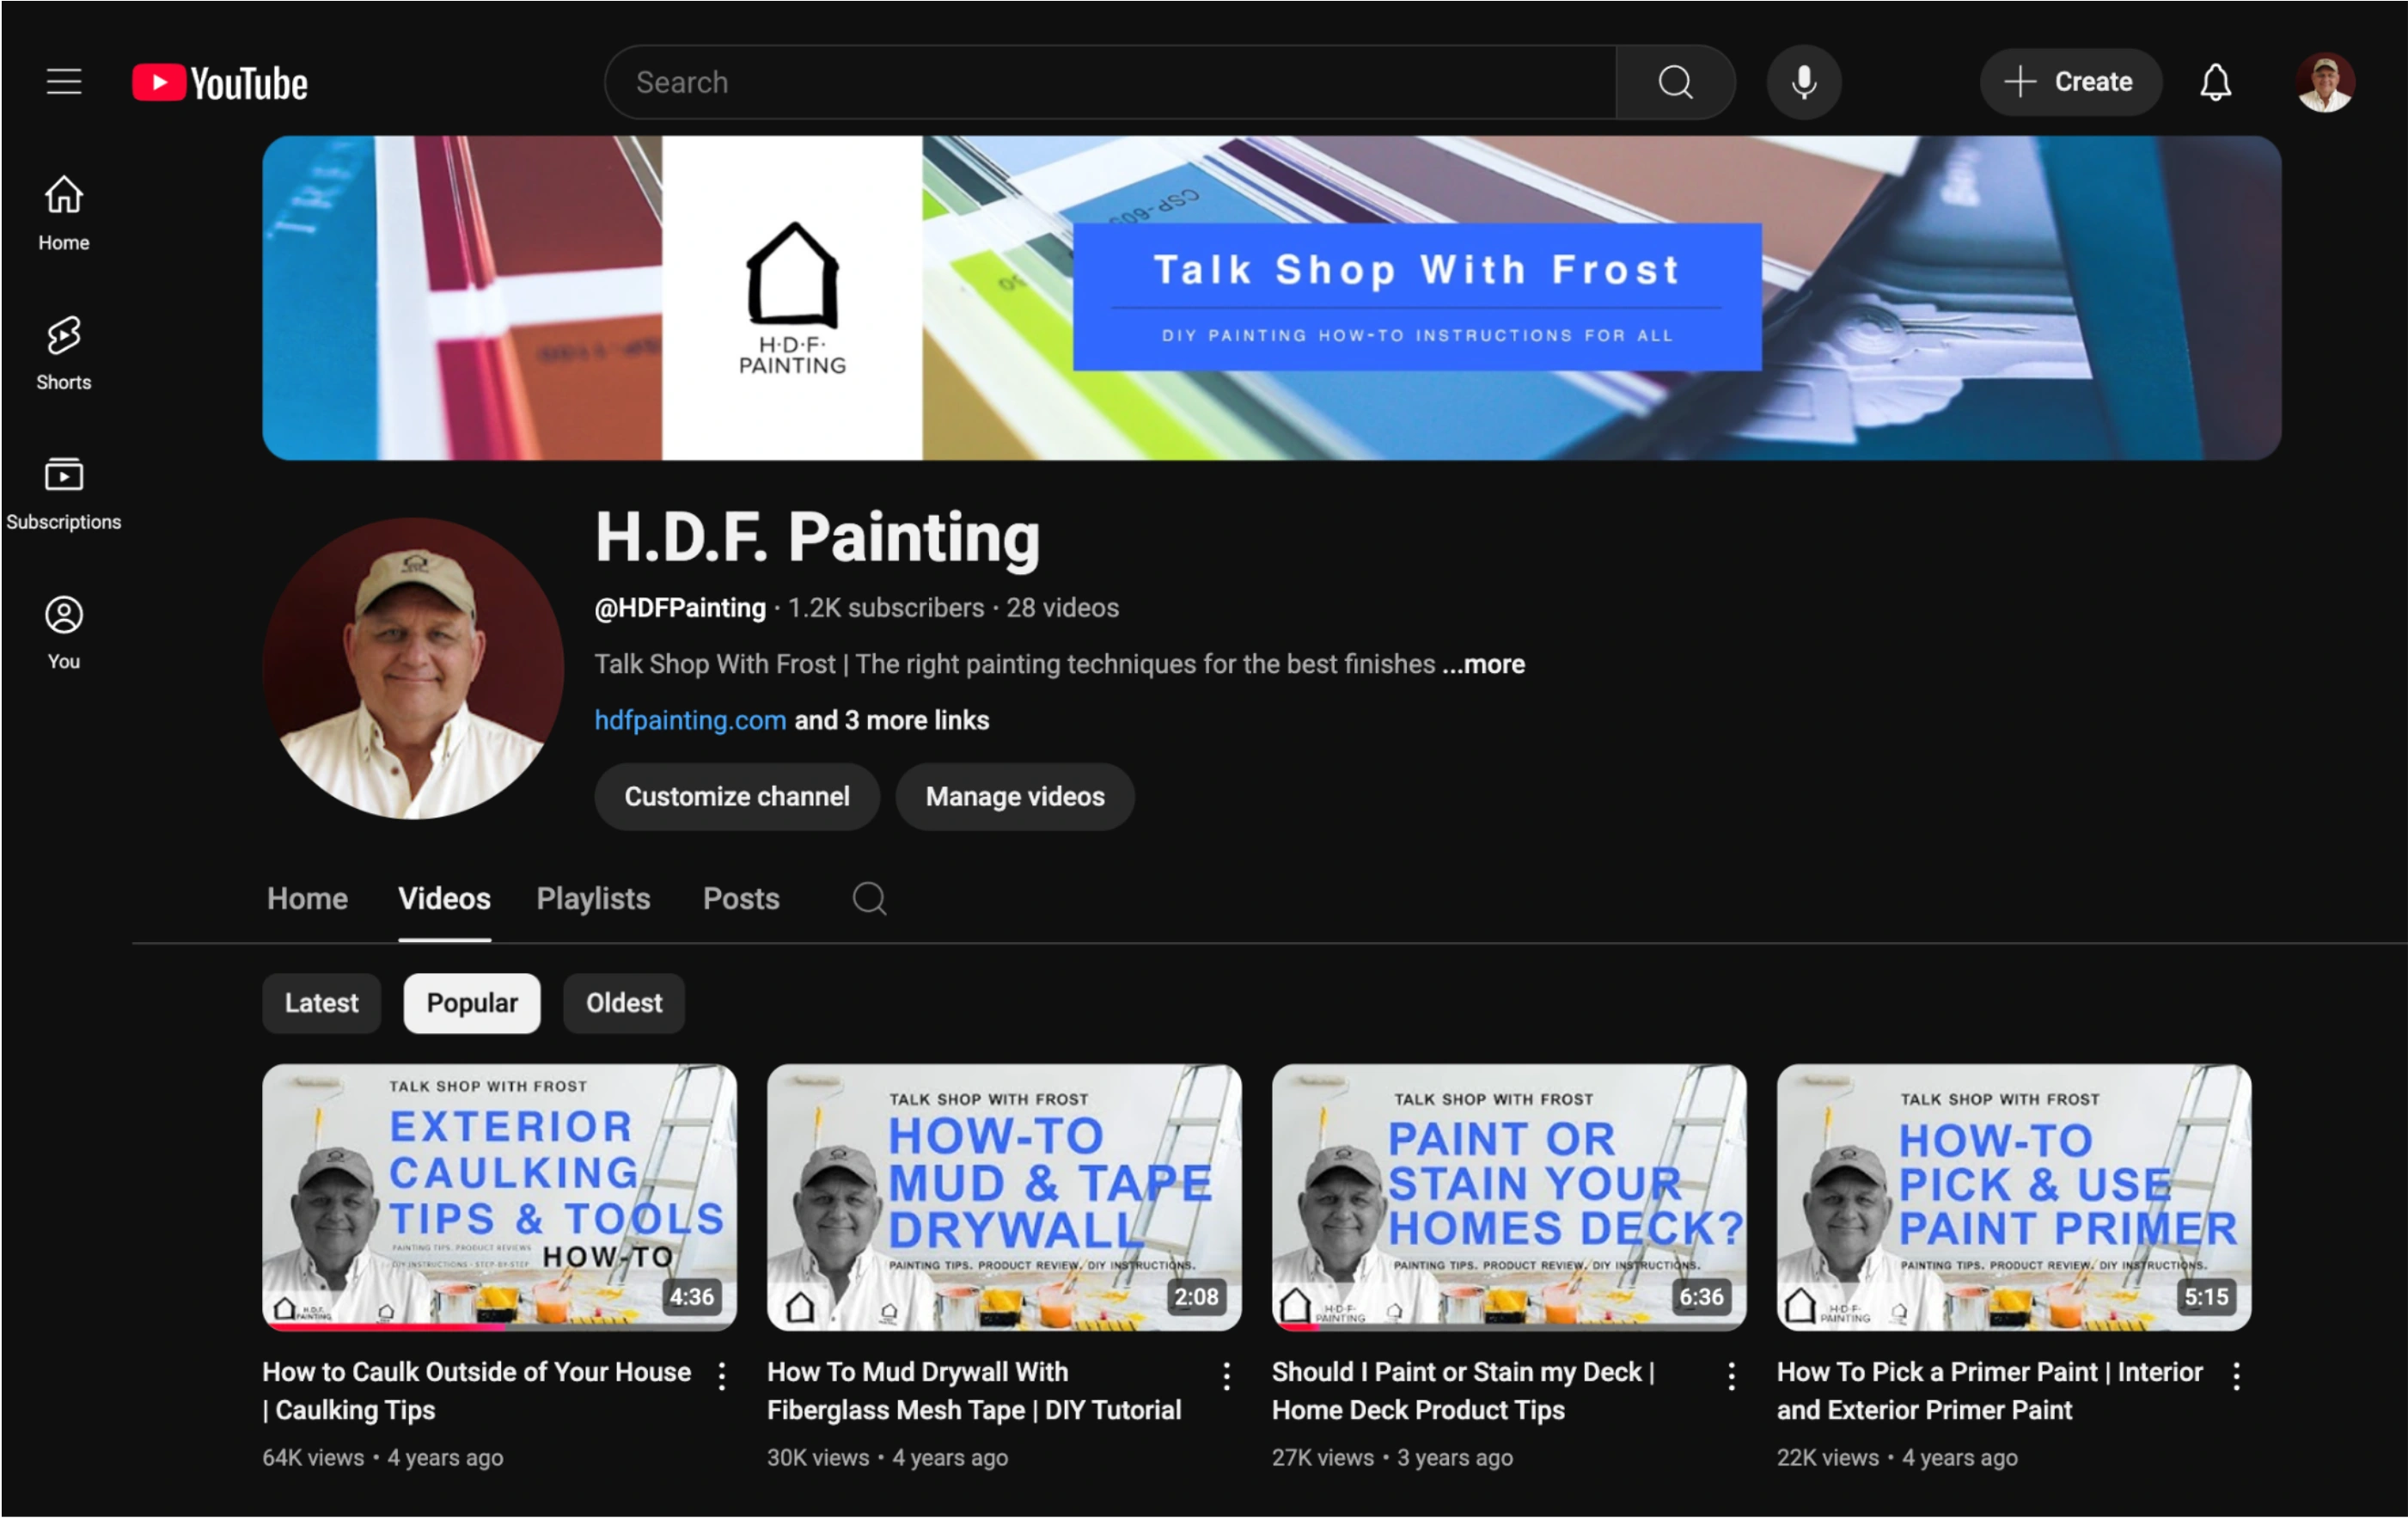Image resolution: width=2408 pixels, height=1518 pixels.
Task: Open the notifications bell
Action: tap(2215, 82)
